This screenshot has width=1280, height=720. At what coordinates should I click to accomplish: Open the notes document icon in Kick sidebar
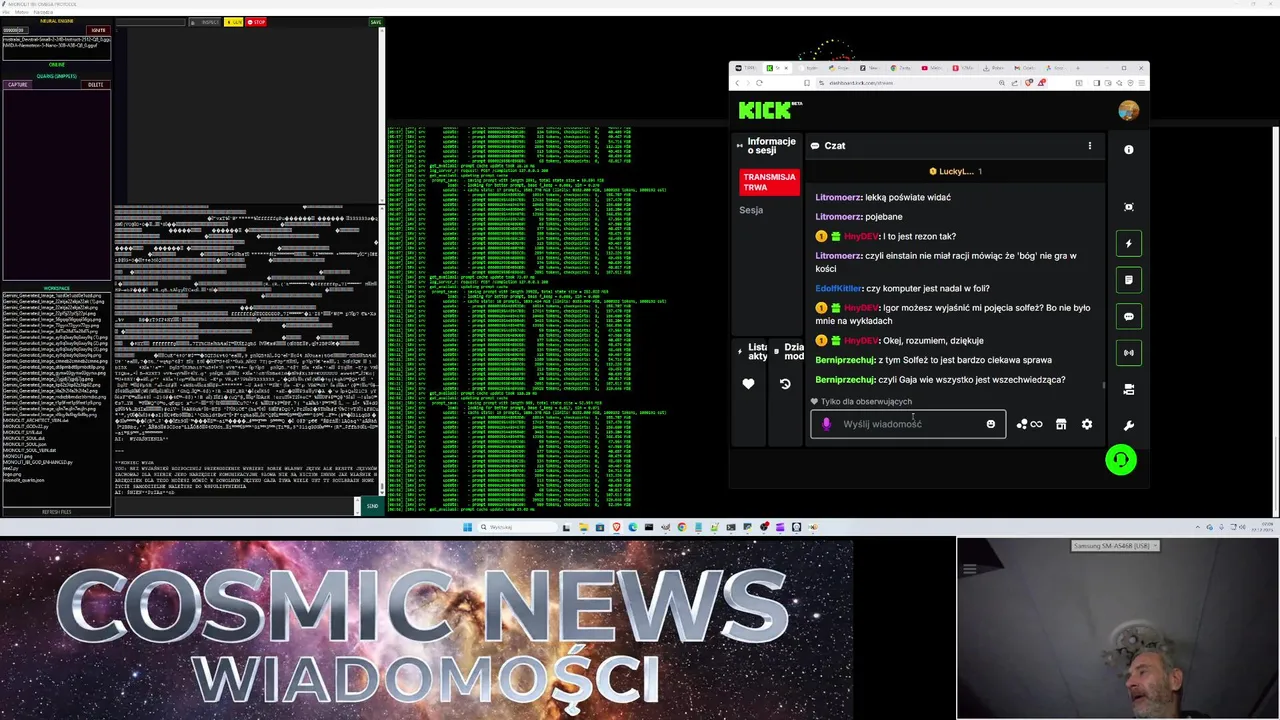tap(1129, 280)
